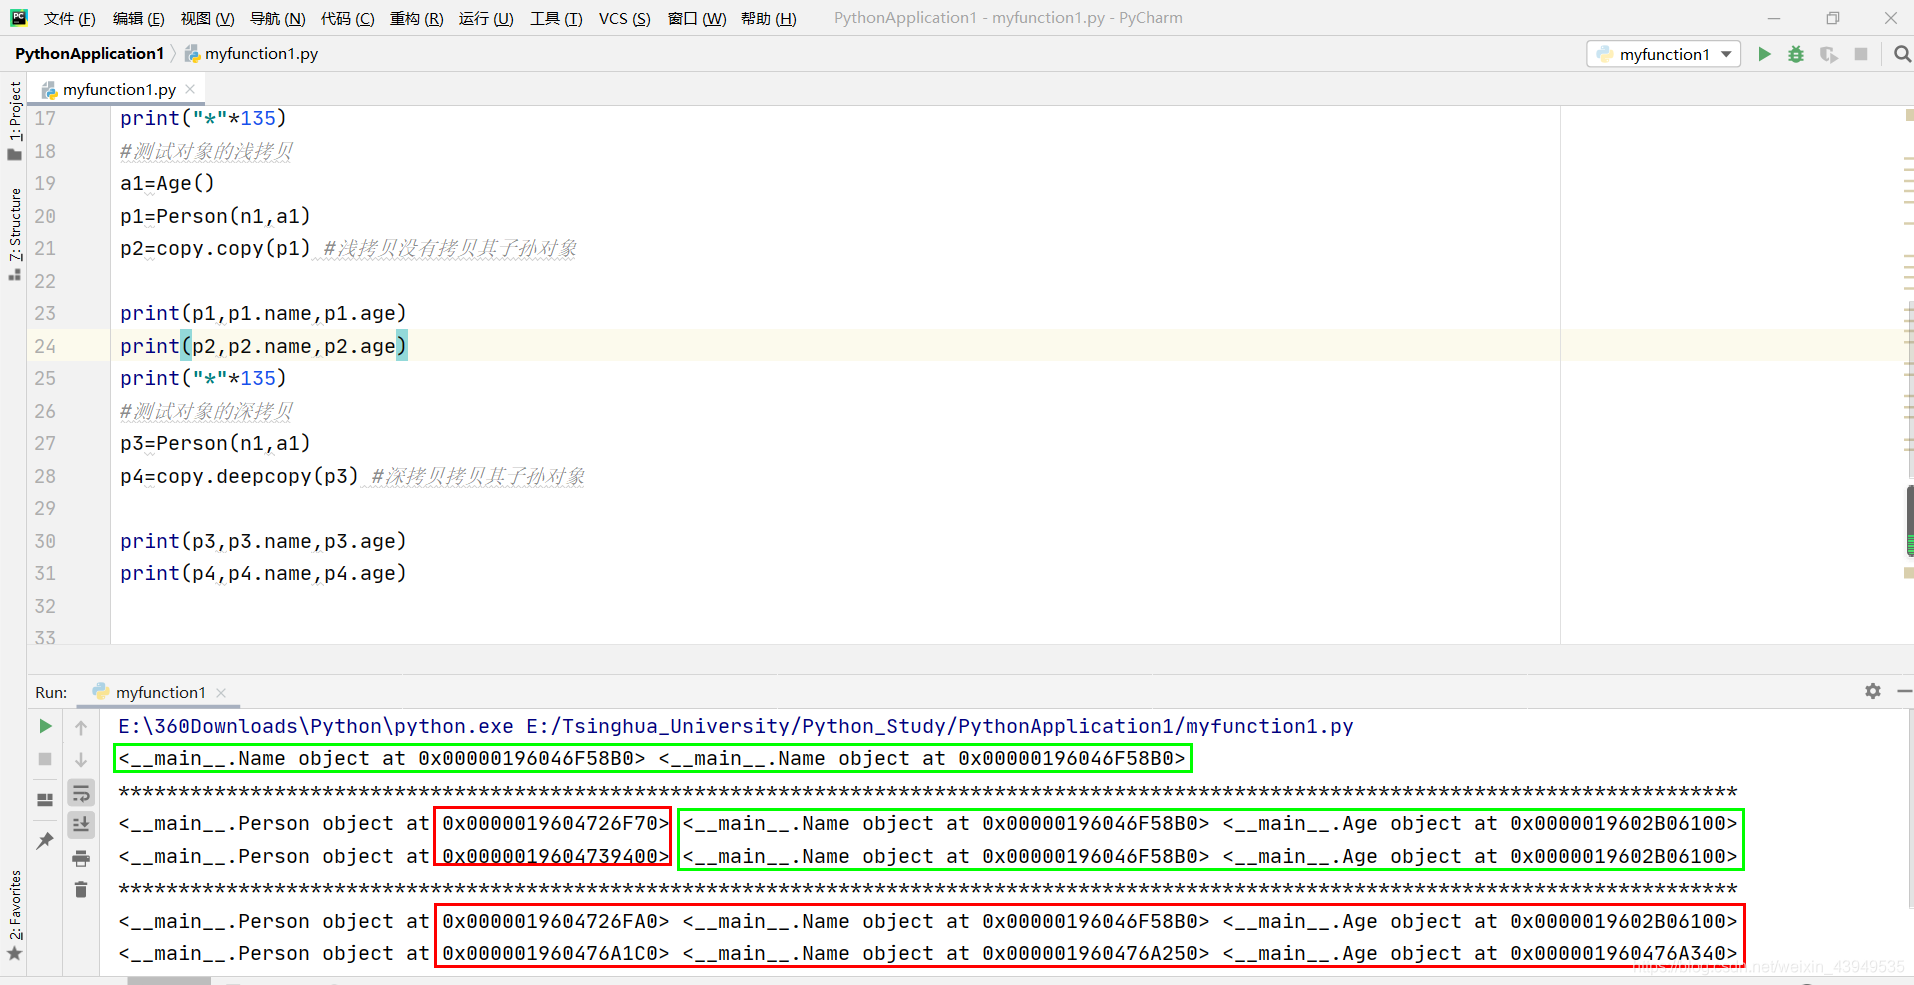Start debugging with the Debug bug icon
Viewport: 1914px width, 985px height.
(x=1796, y=54)
